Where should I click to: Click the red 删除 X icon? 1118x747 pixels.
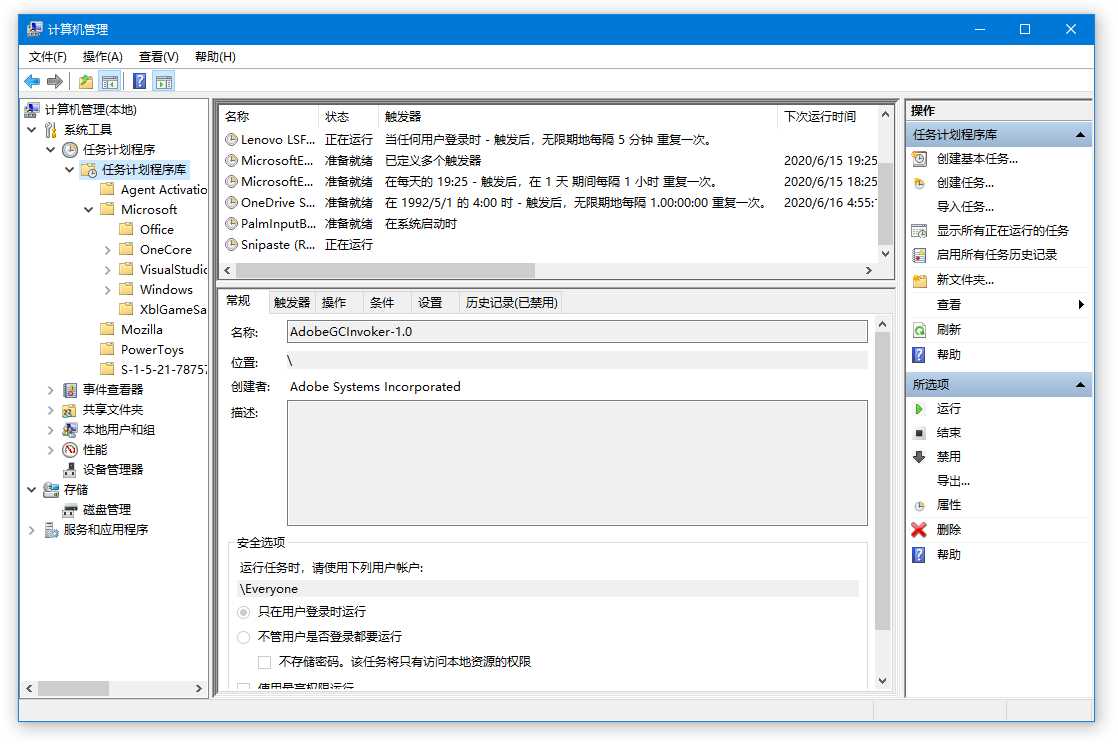pyautogui.click(x=919, y=530)
